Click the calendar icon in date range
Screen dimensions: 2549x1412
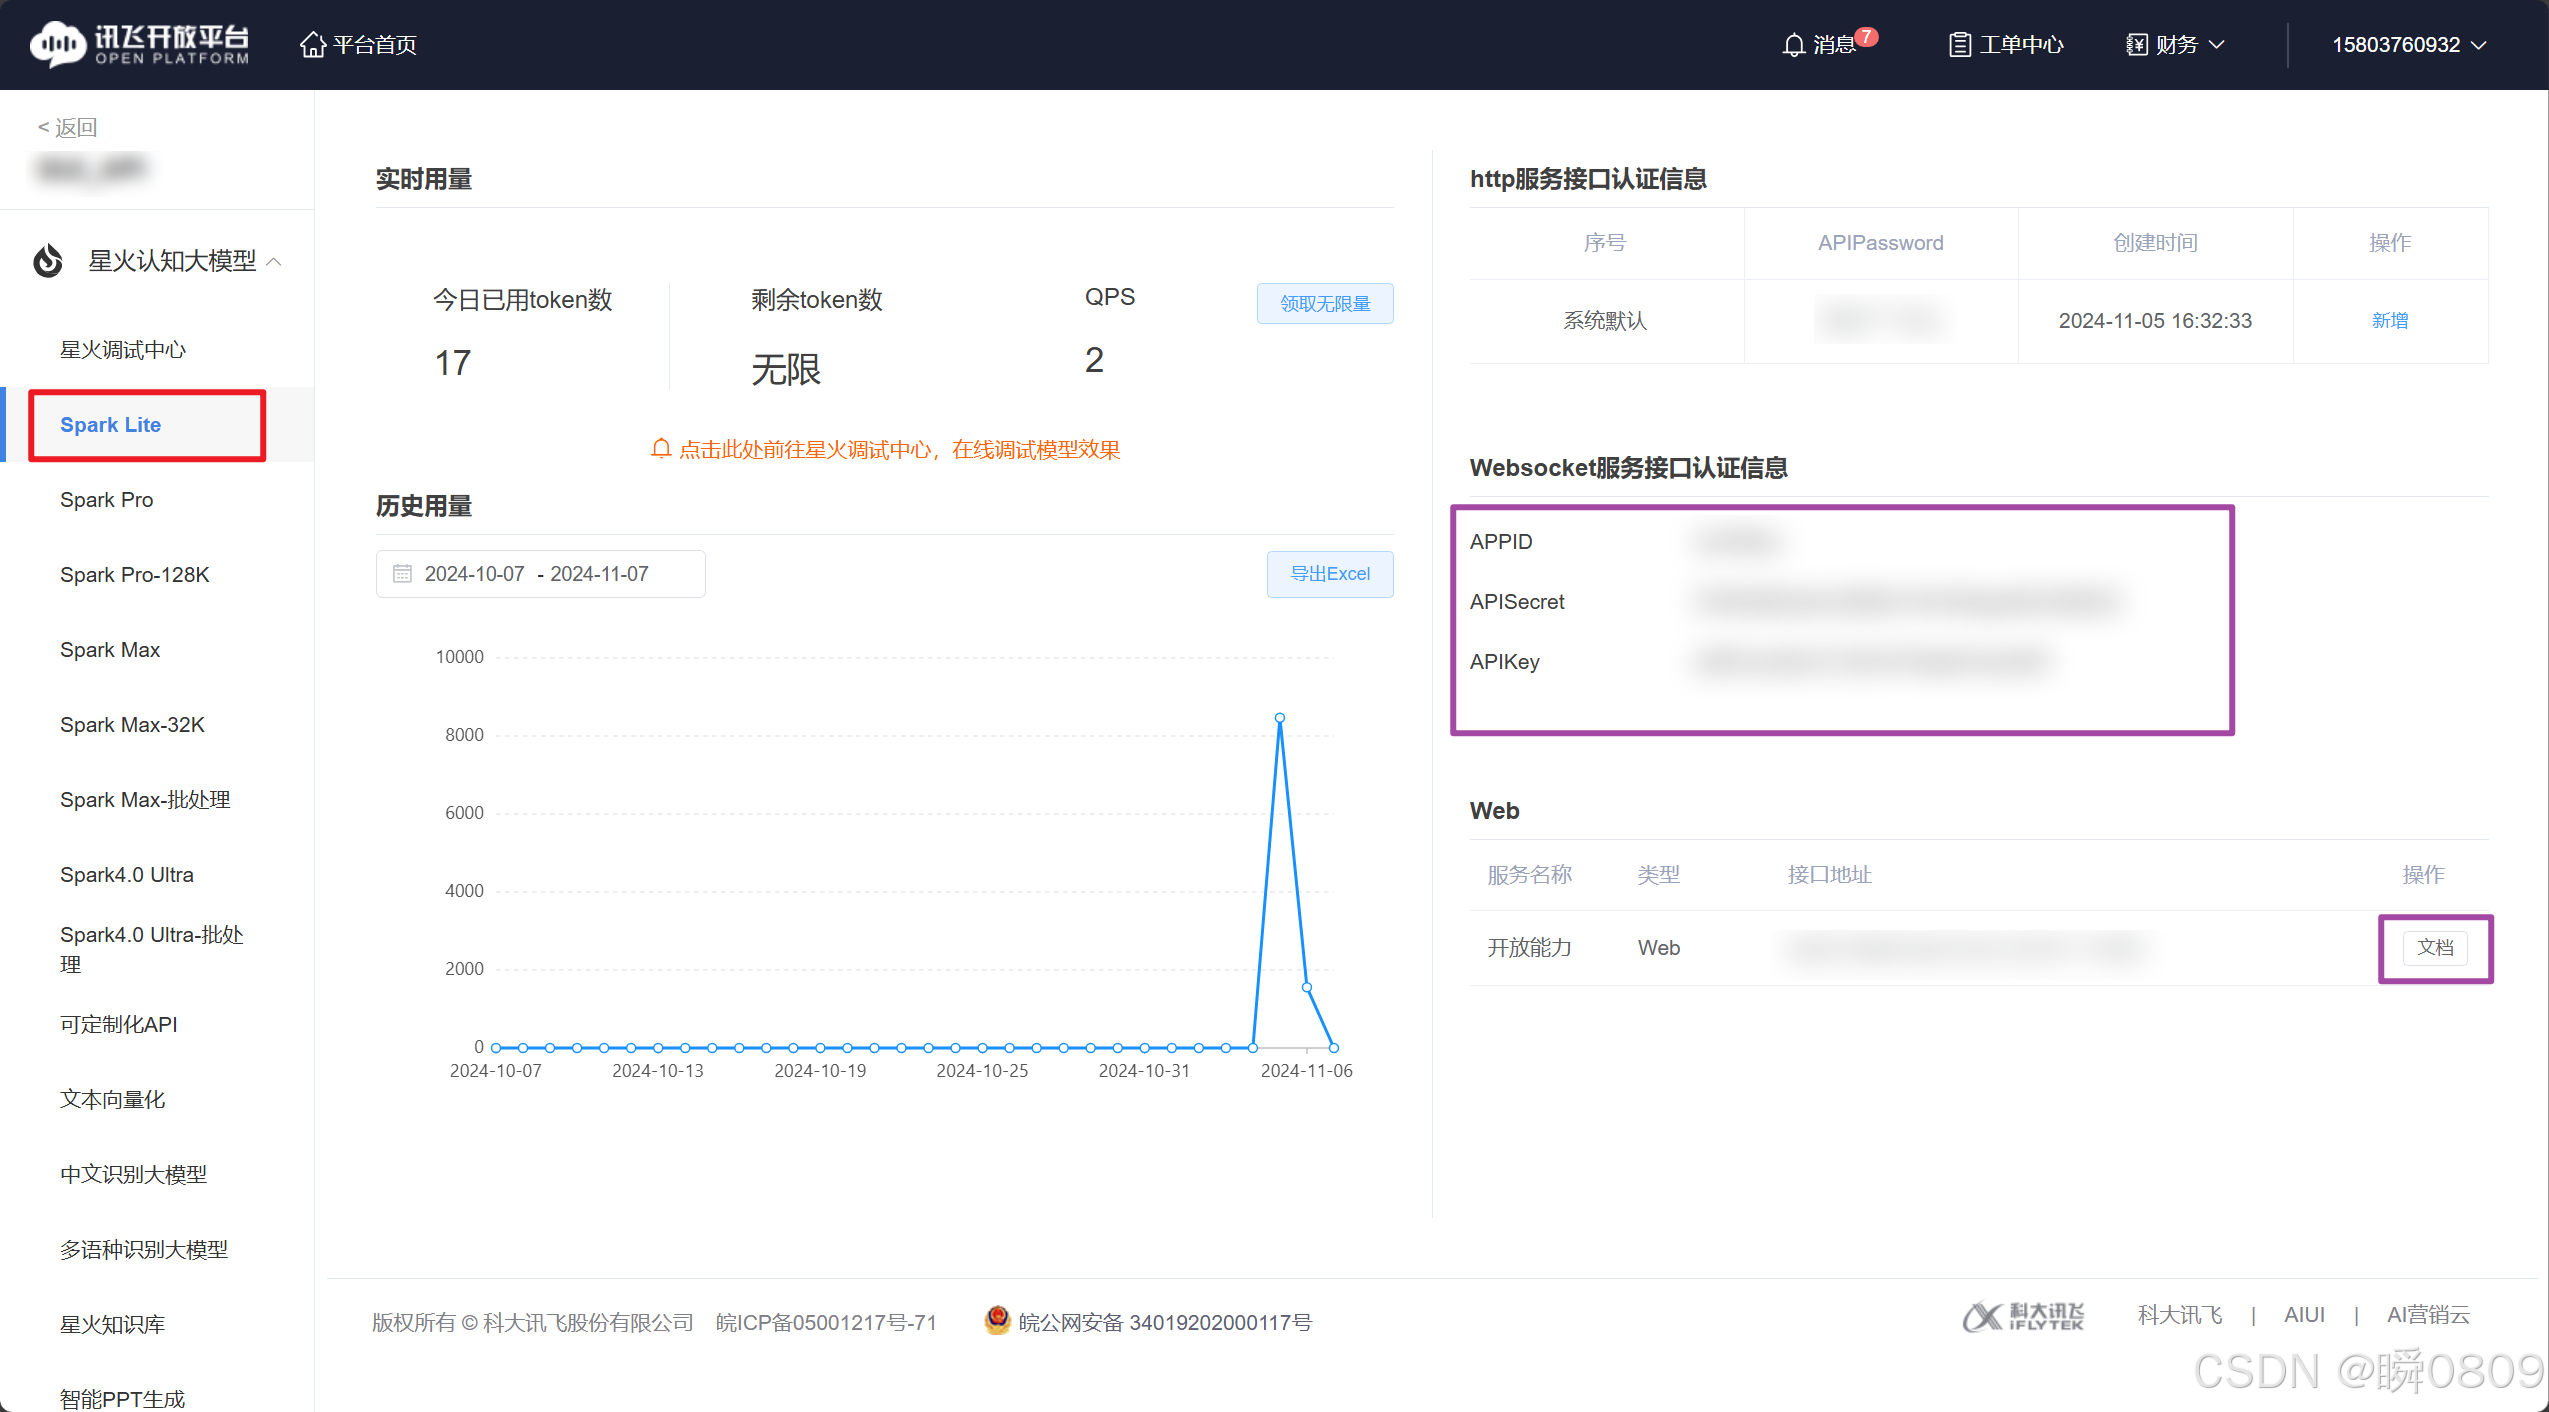pos(402,574)
